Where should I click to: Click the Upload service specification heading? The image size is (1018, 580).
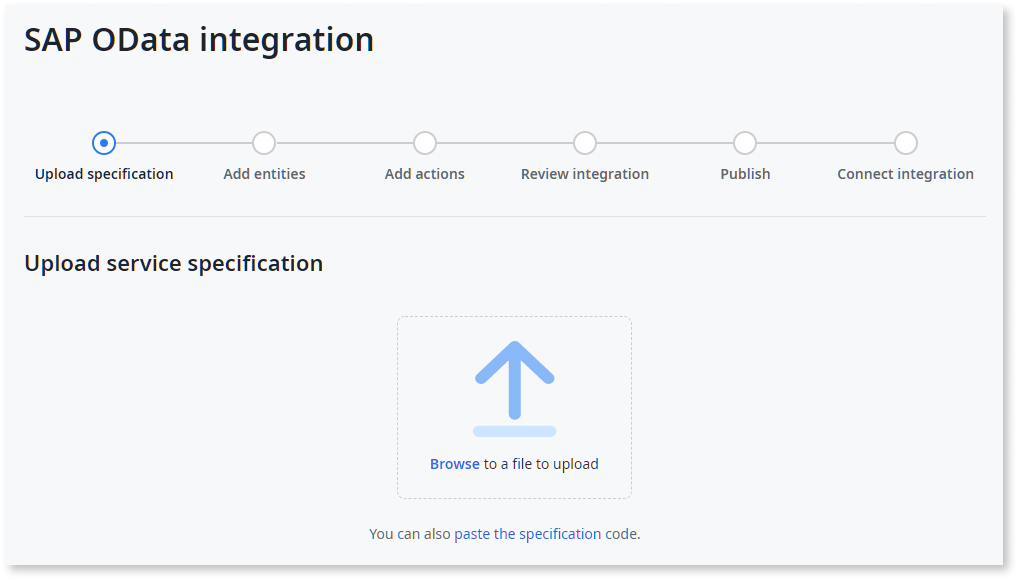tap(174, 263)
